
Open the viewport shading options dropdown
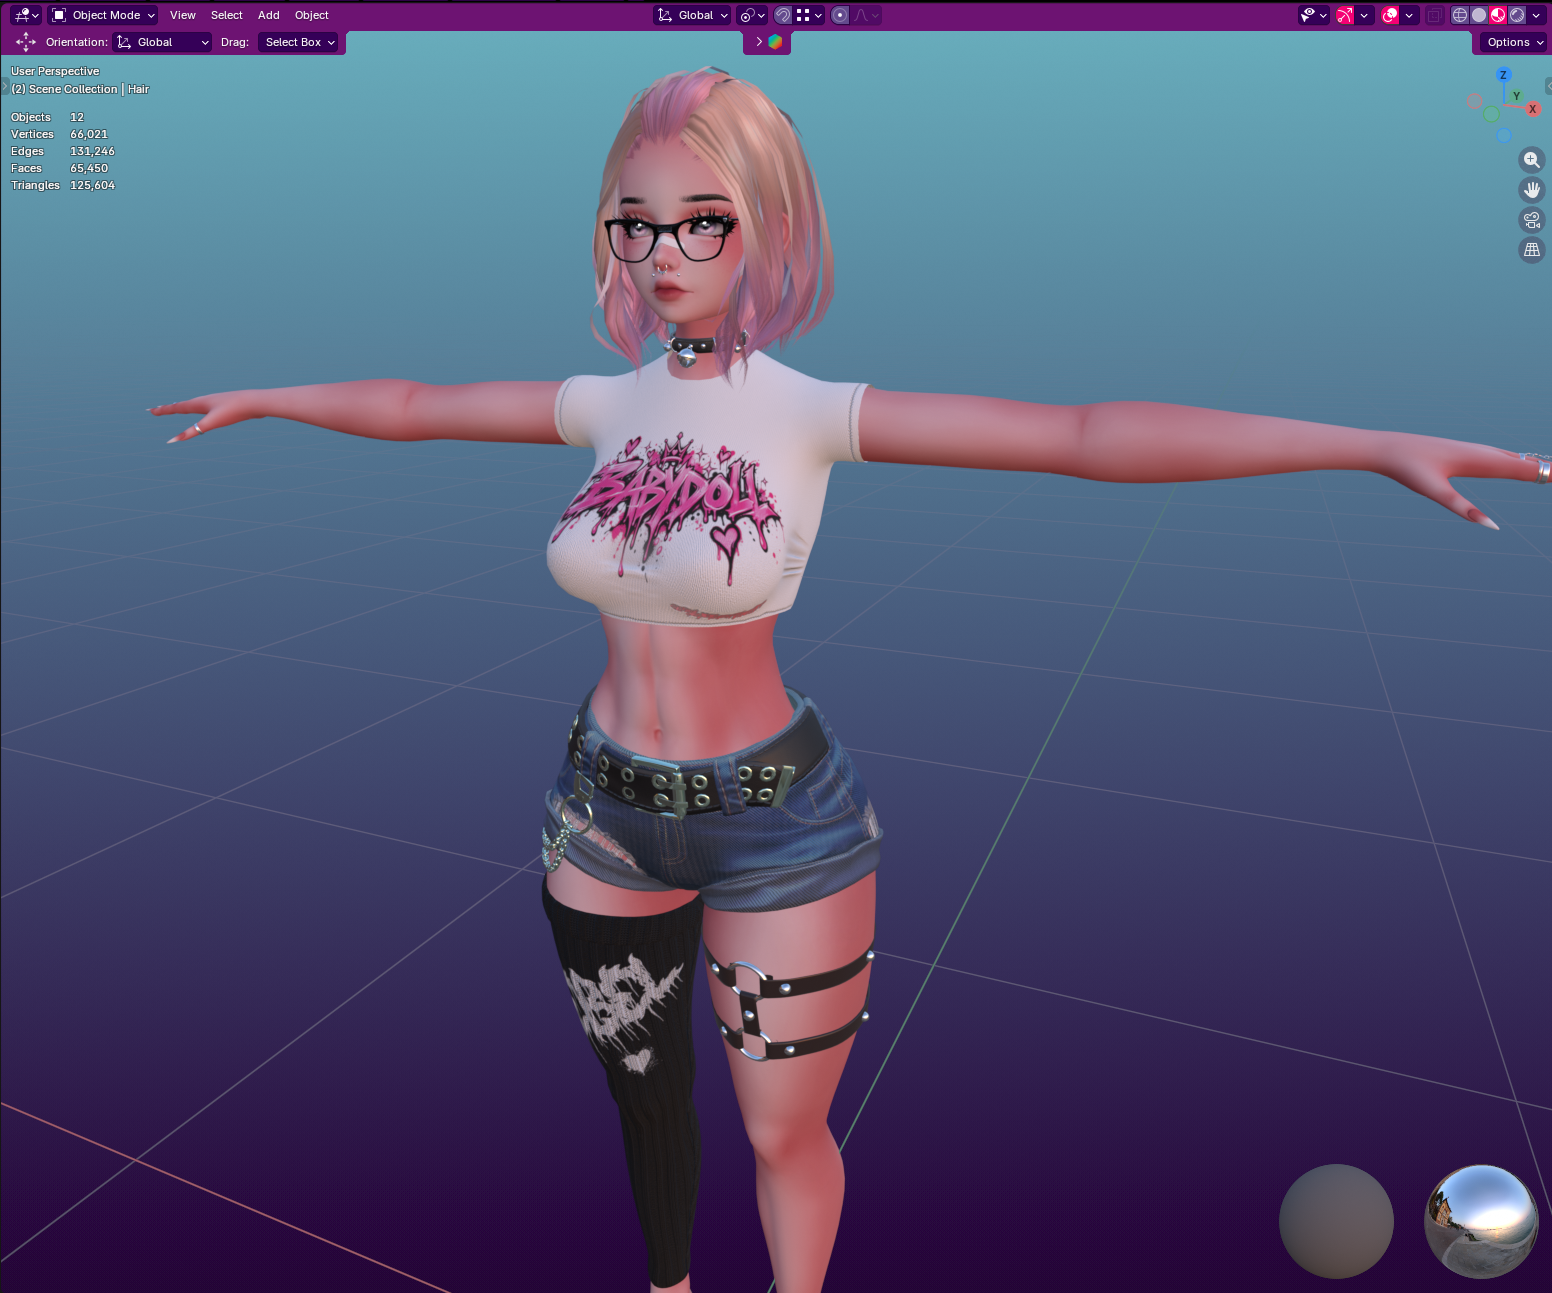tap(1536, 15)
